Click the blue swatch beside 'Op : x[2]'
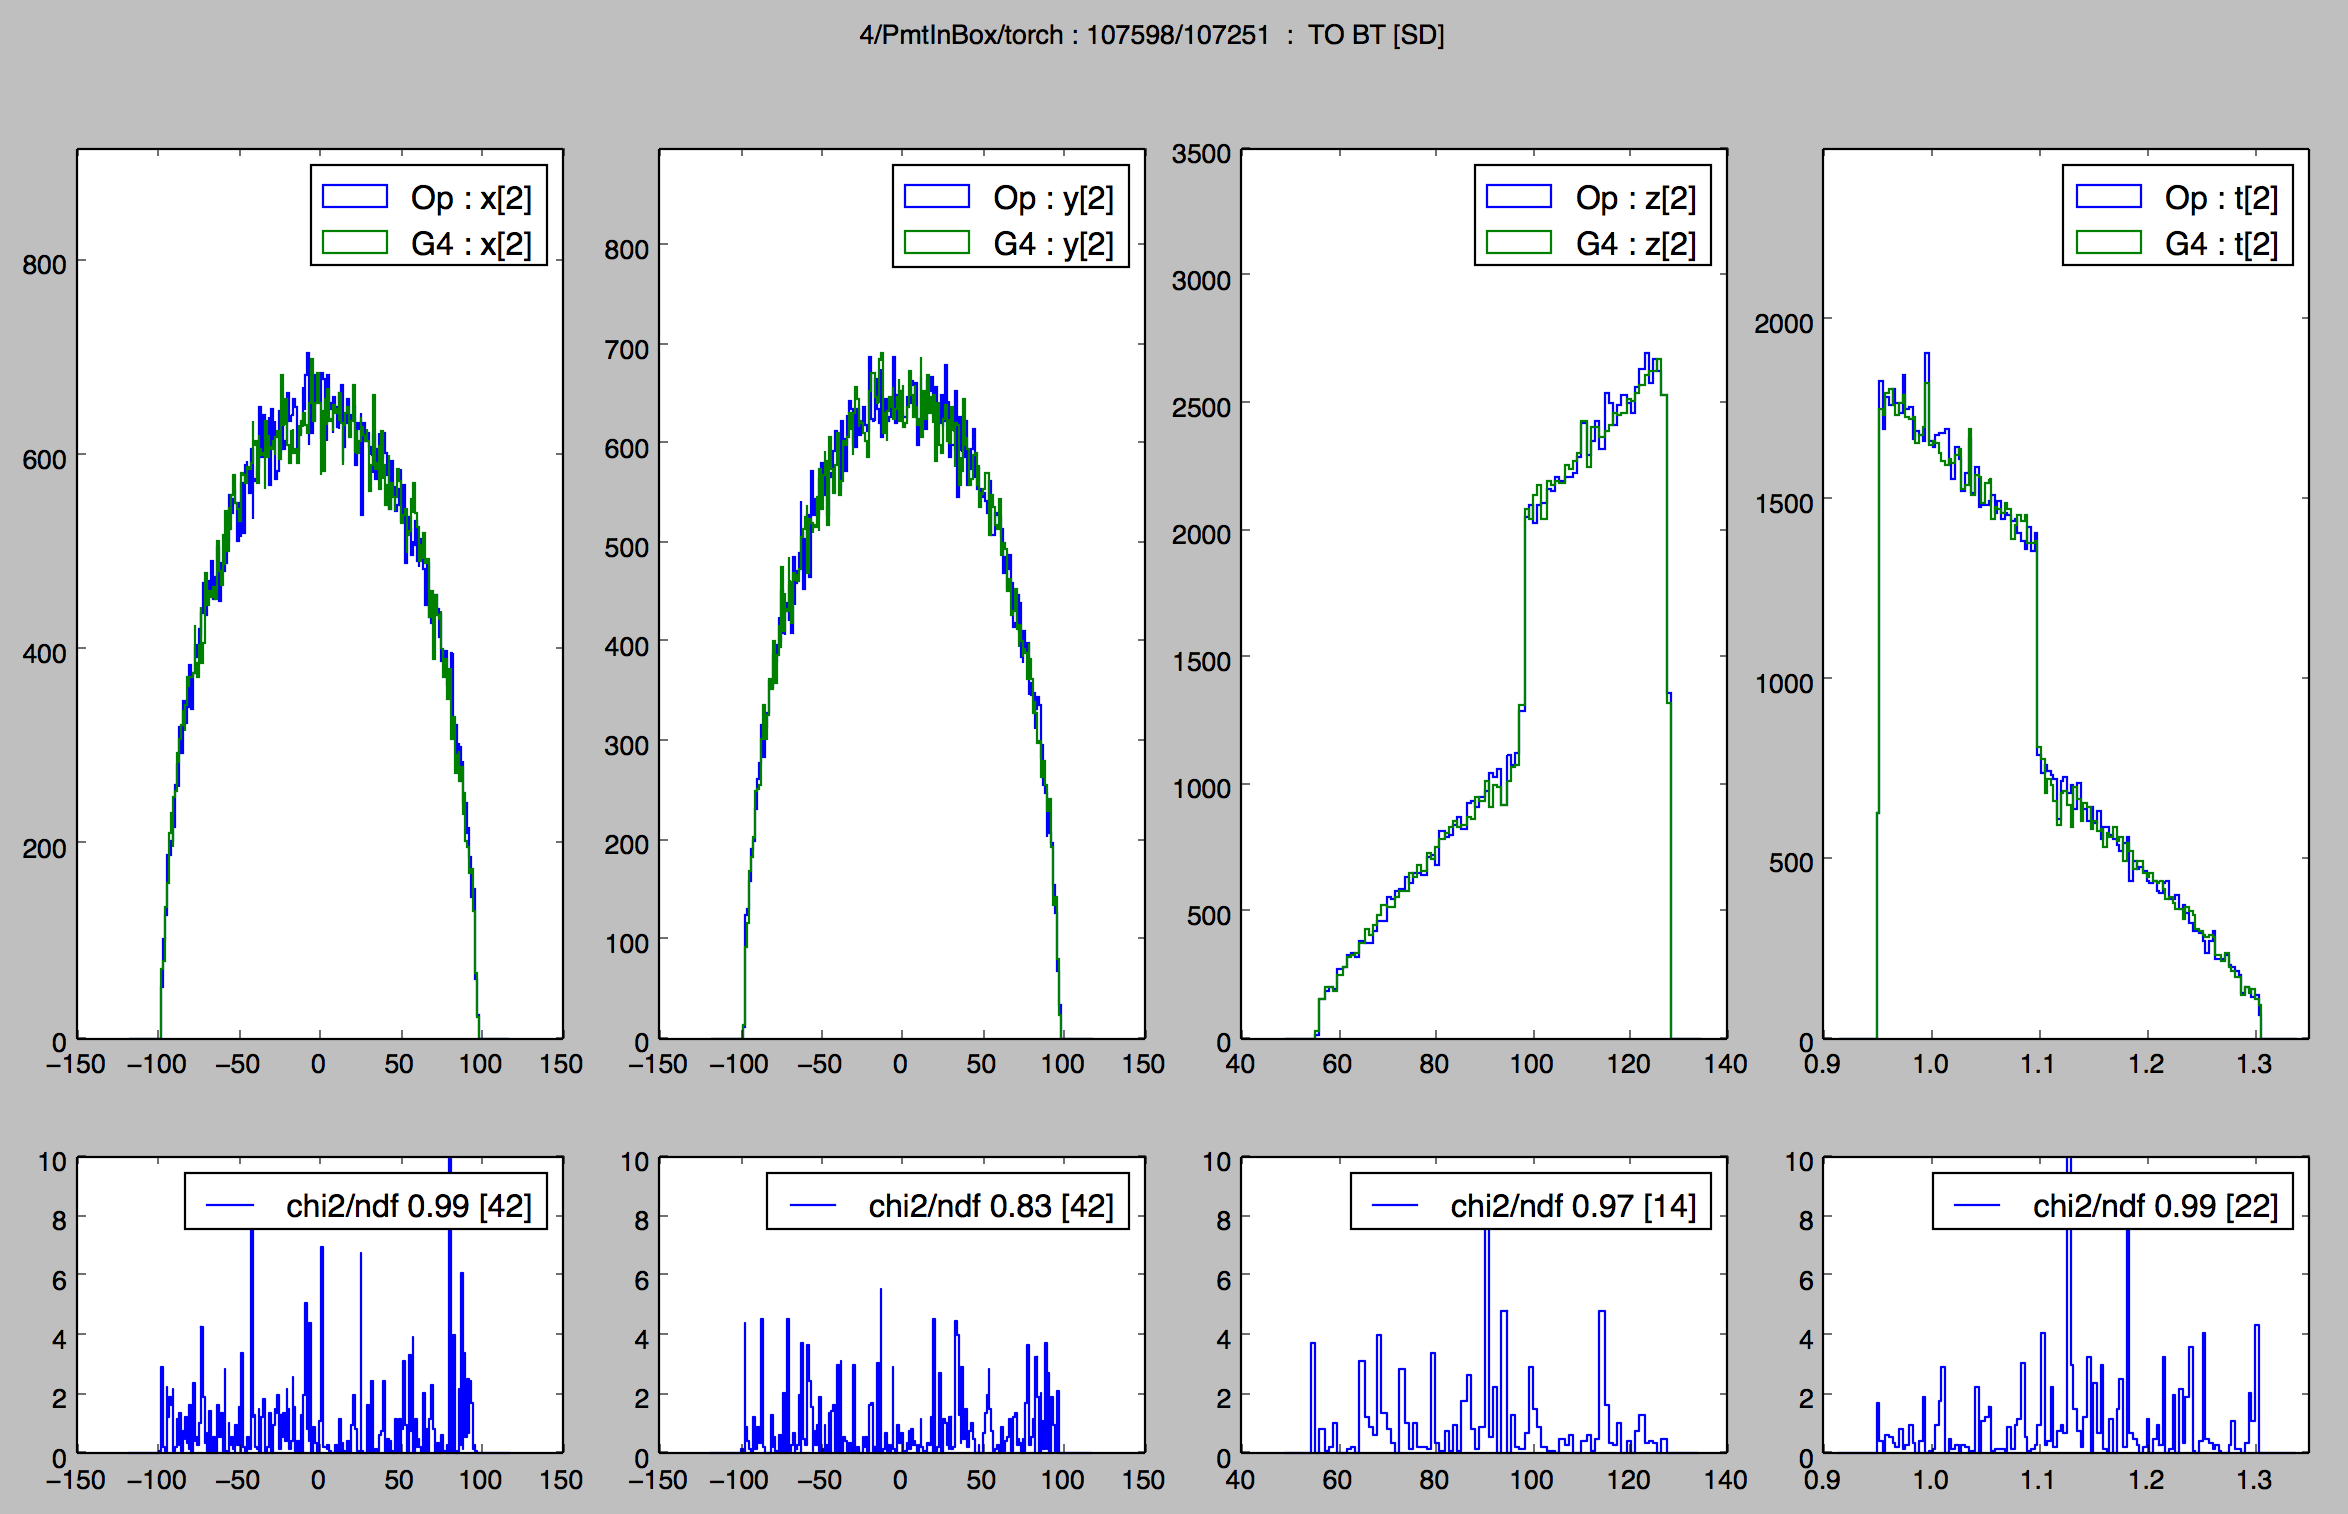2348x1514 pixels. (355, 195)
